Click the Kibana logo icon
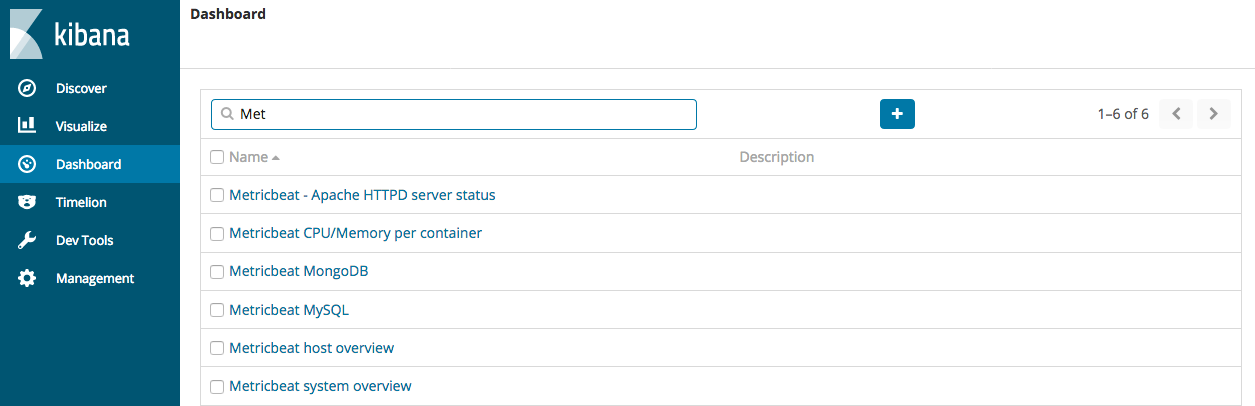 [27, 34]
